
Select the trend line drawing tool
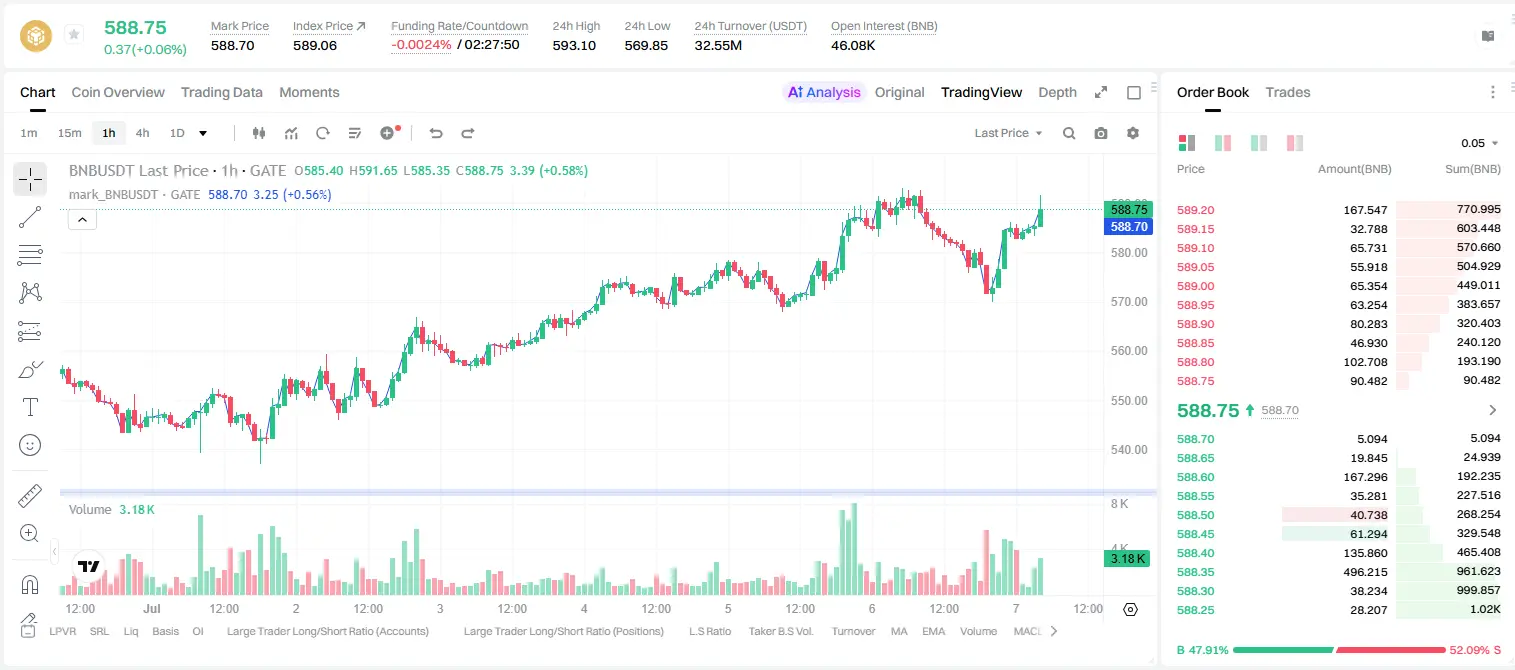(30, 217)
